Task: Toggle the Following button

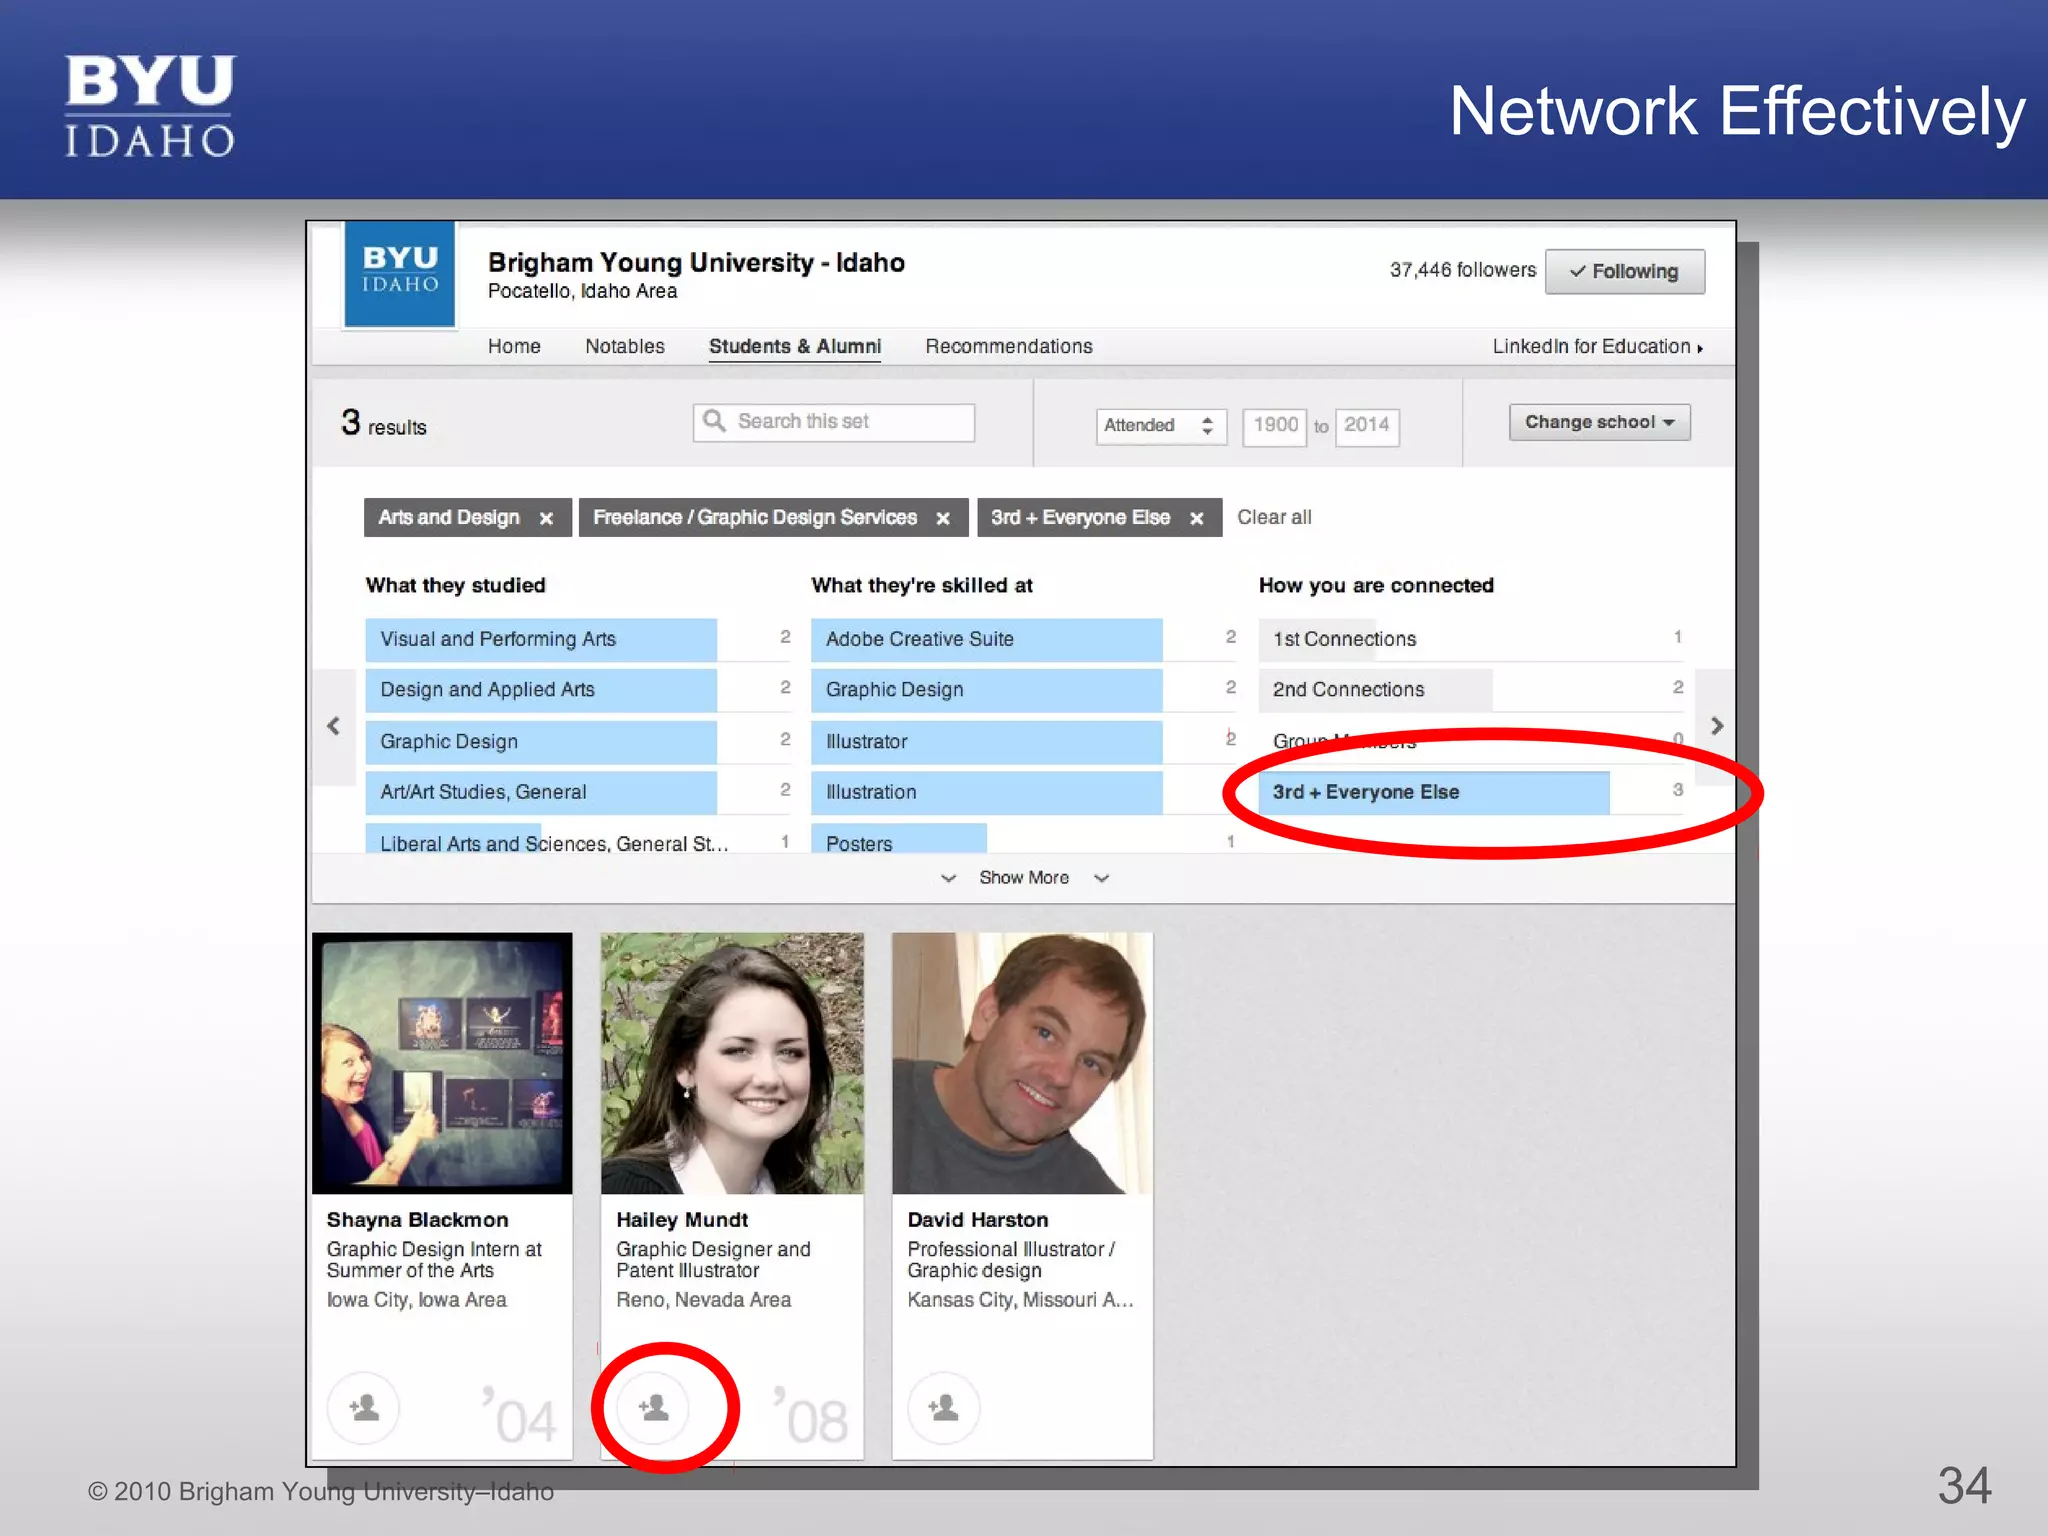Action: pos(1624,271)
